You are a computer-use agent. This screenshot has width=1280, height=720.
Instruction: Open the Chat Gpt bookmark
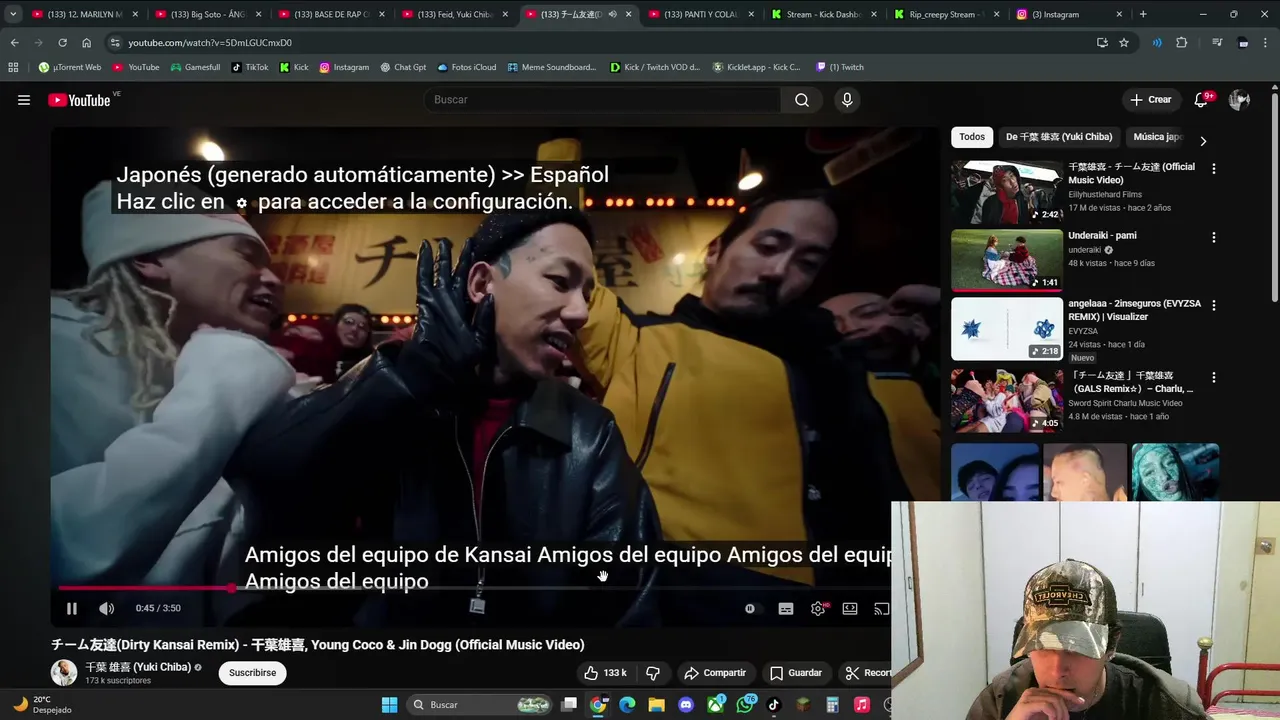402,67
